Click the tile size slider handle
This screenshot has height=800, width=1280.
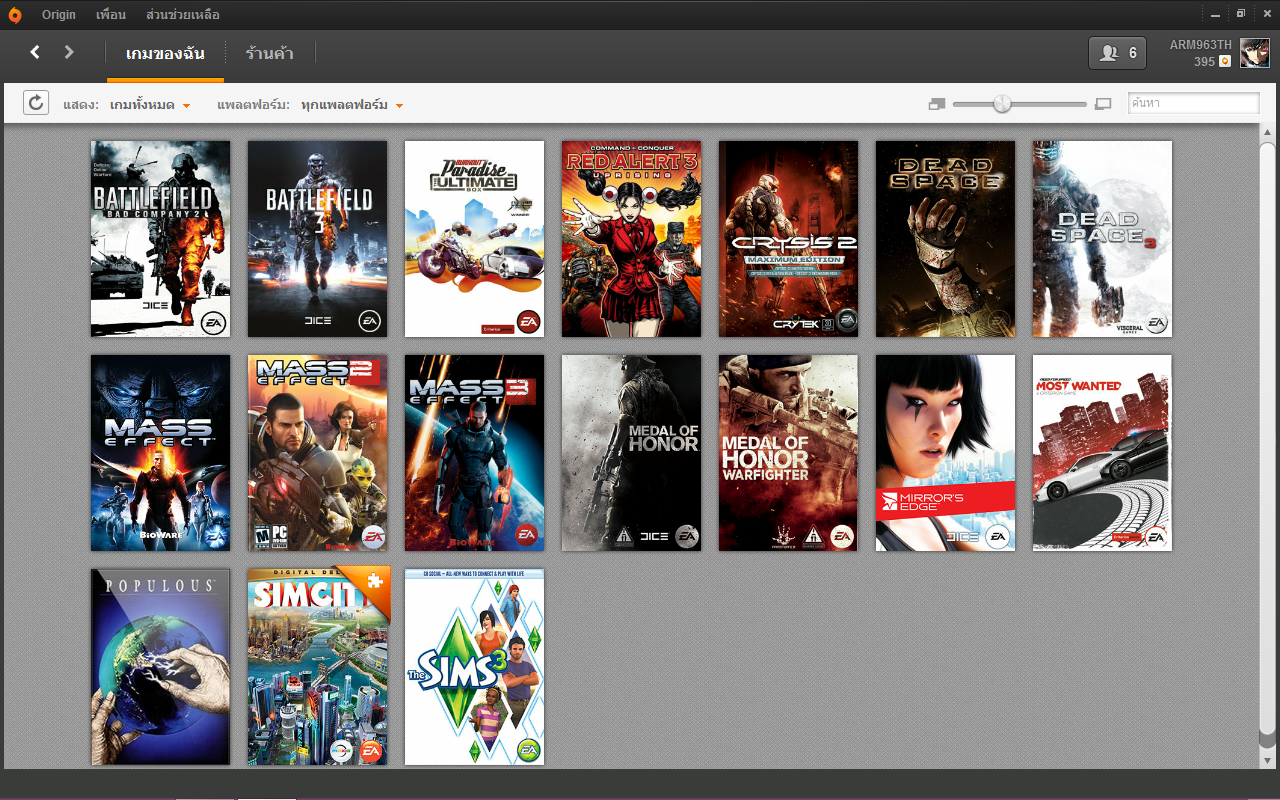[x=1002, y=104]
